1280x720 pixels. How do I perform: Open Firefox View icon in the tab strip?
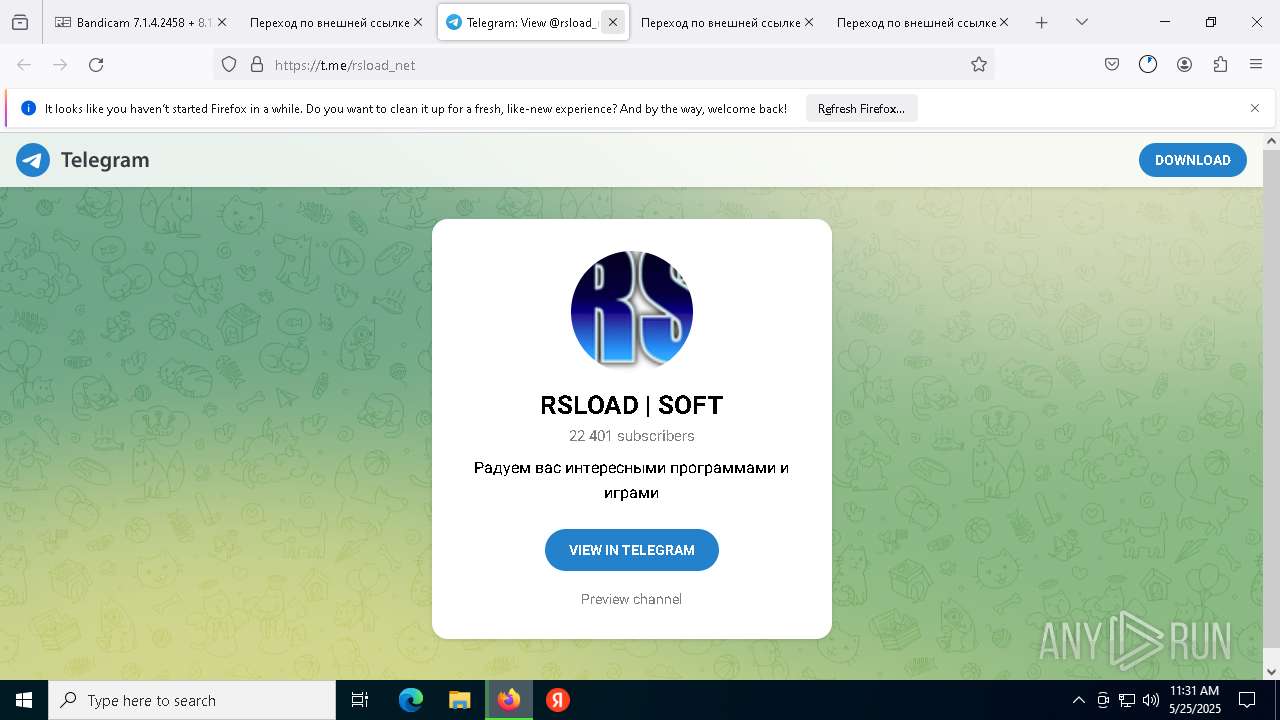pos(20,22)
